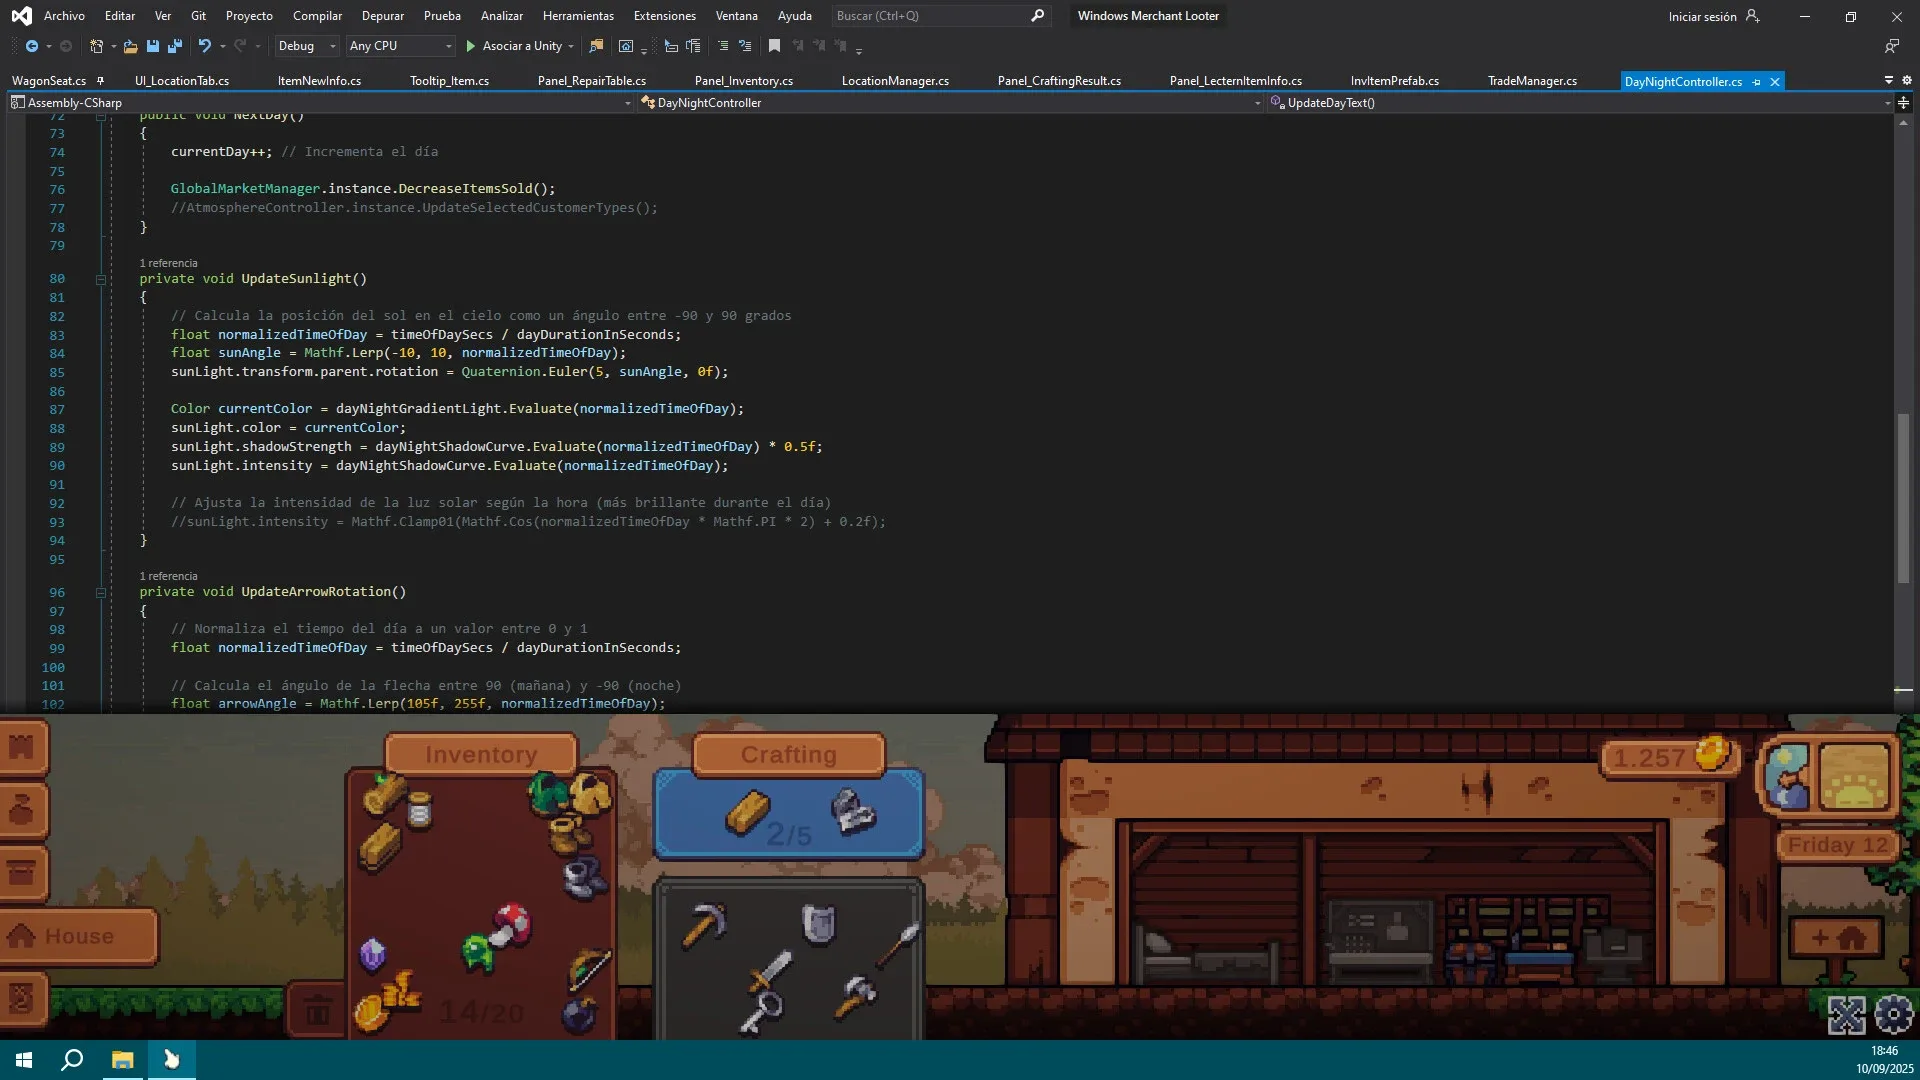Click the Friday 12 day label

[1838, 846]
